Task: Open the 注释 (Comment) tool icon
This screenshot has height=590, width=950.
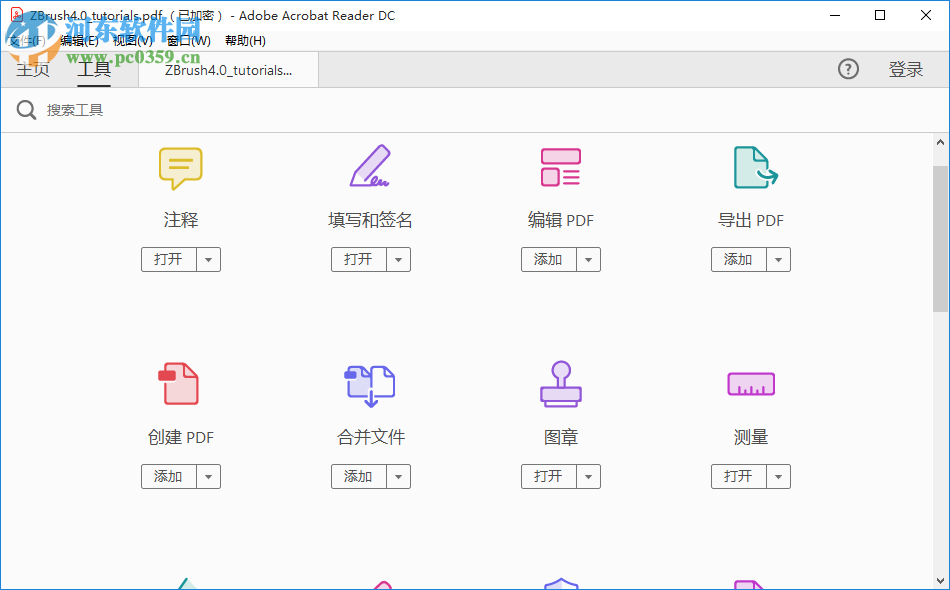Action: coord(180,167)
